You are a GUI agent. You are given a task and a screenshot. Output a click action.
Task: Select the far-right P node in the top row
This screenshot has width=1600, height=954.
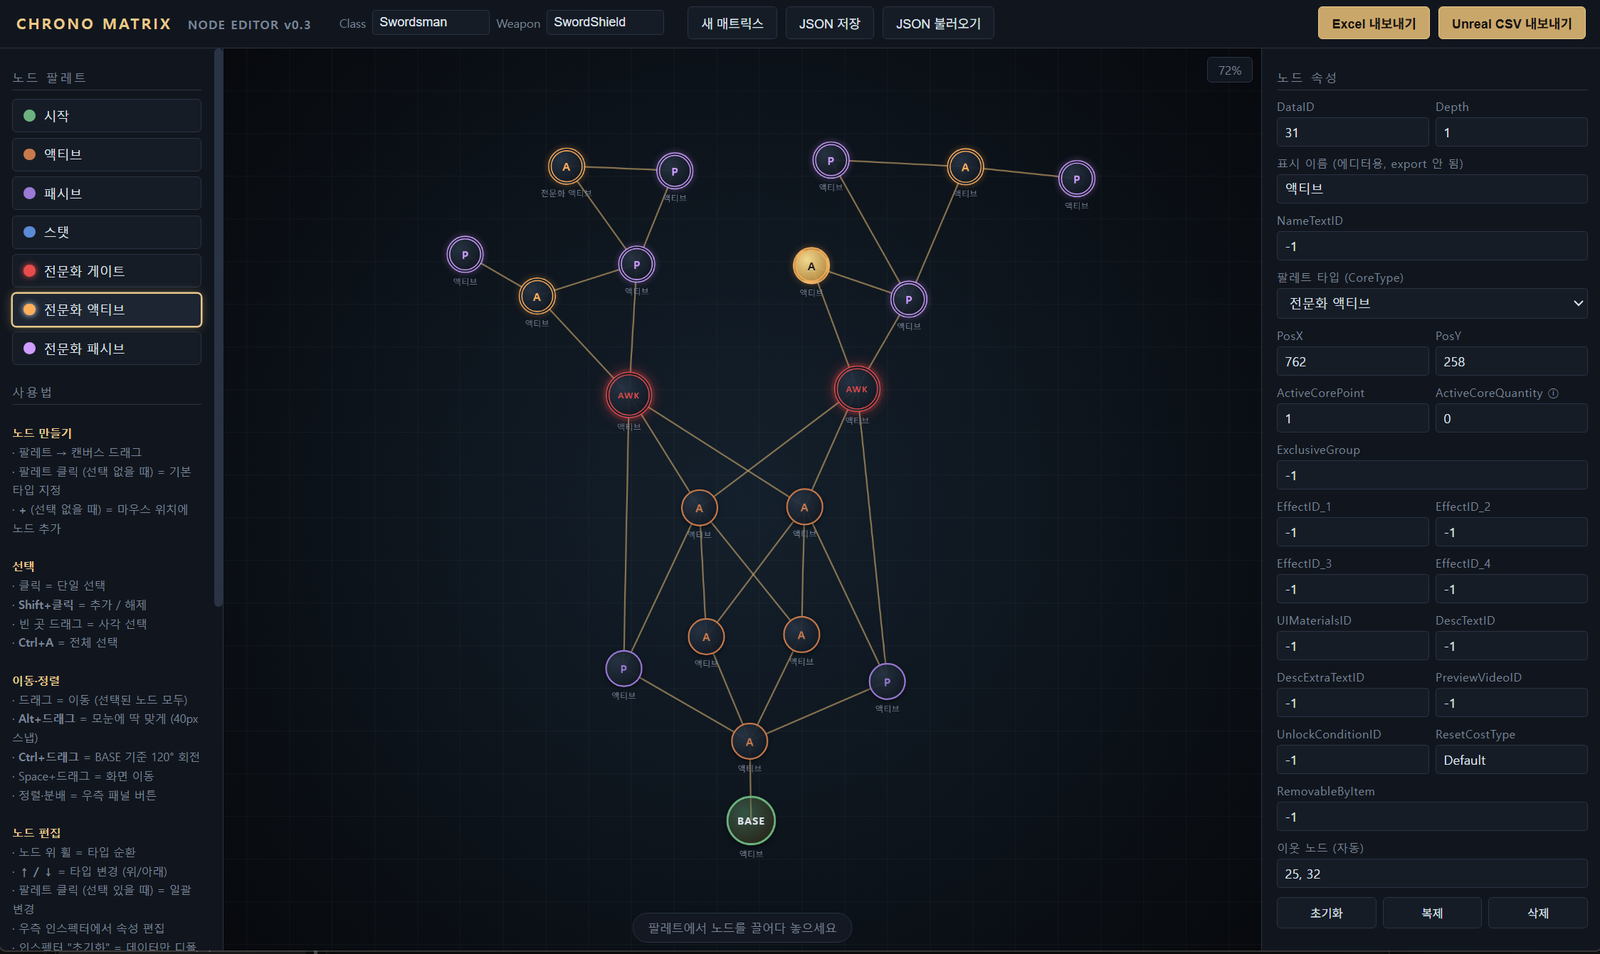pos(1076,179)
